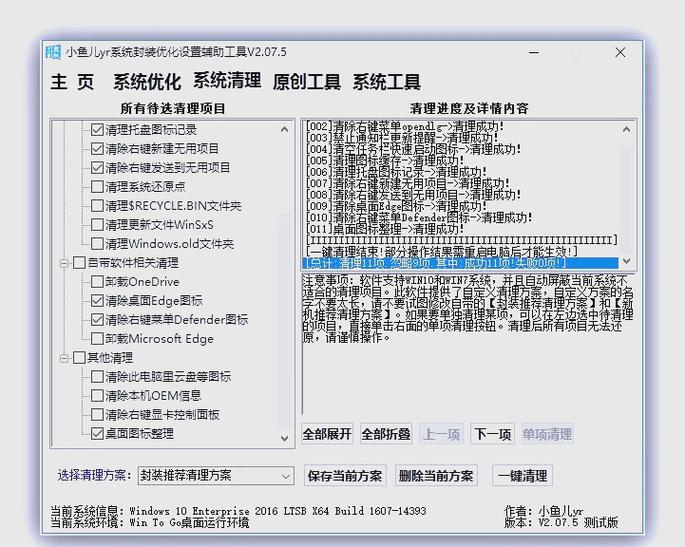Tick the 自带软件相关清理 group checkbox
This screenshot has height=547, width=685.
point(79,263)
